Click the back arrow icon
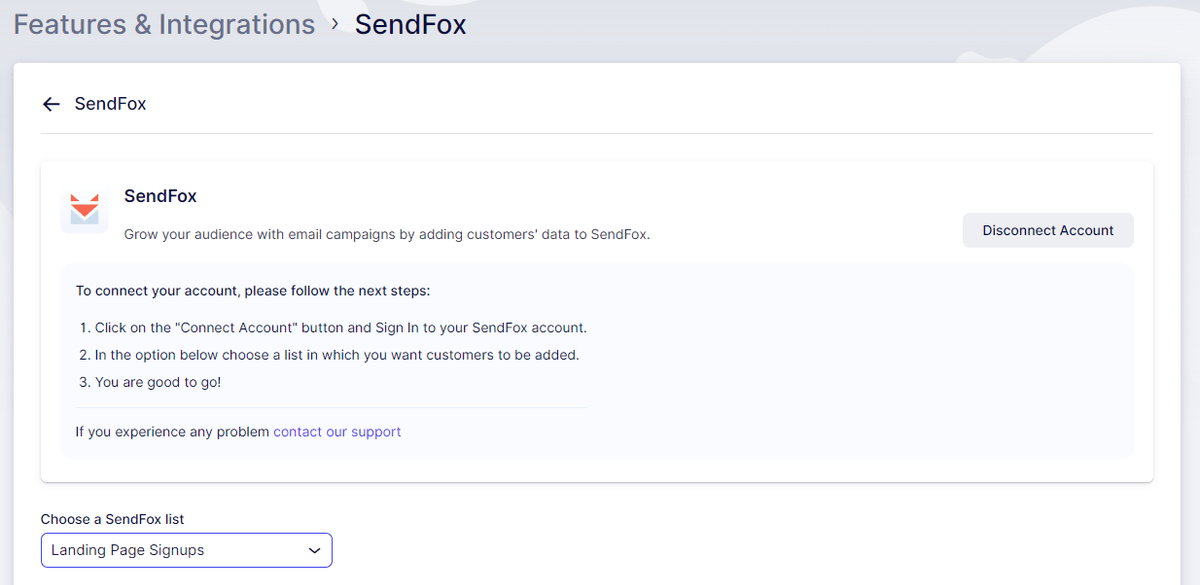The width and height of the screenshot is (1200, 585). [x=51, y=103]
